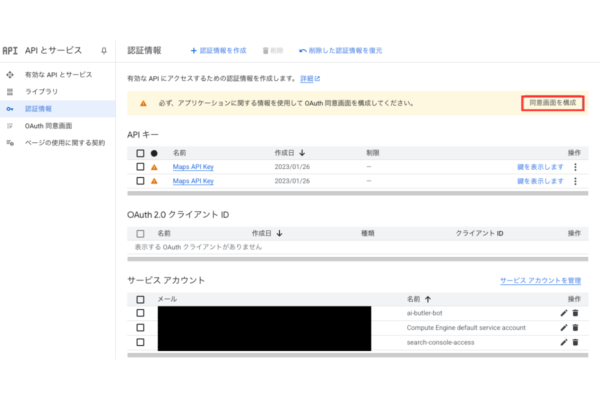
Task: Click the notification bell icon beside API とサービス
Action: (x=104, y=51)
